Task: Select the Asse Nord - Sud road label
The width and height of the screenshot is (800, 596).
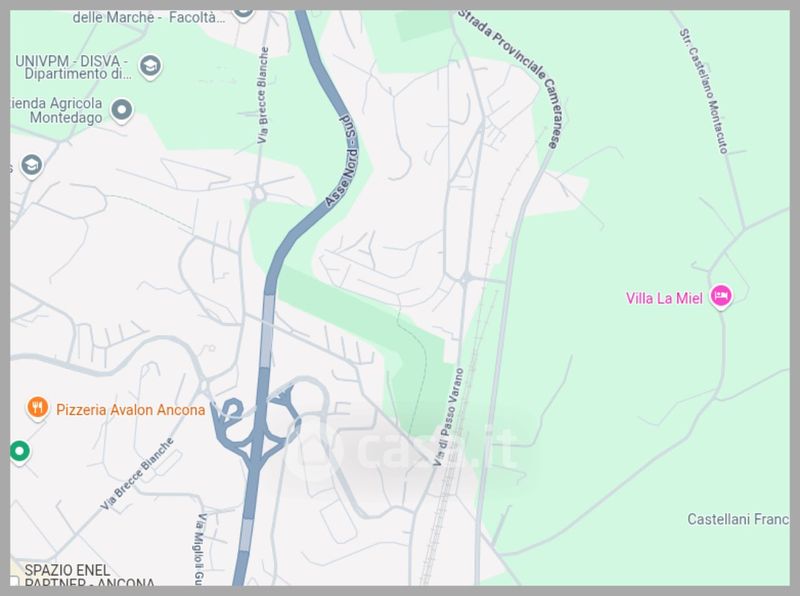Action: click(341, 162)
